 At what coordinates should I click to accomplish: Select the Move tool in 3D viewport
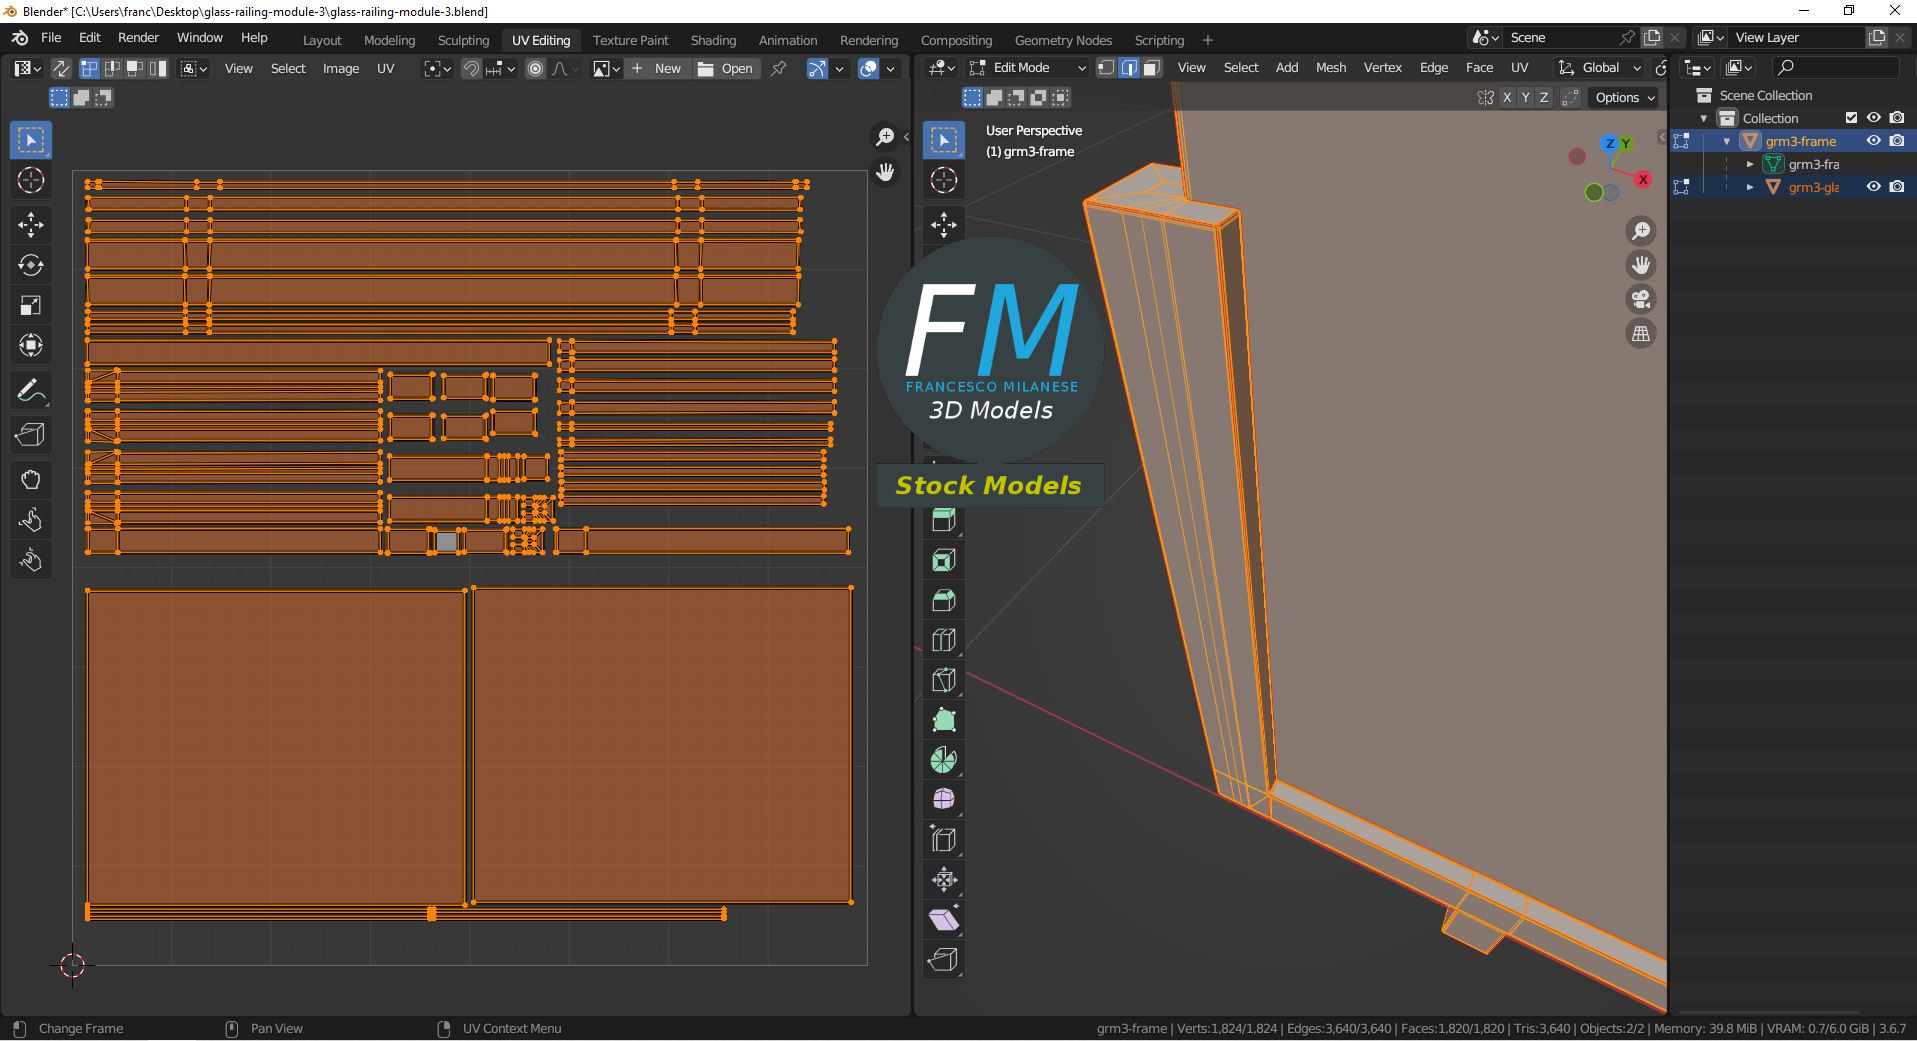[943, 224]
